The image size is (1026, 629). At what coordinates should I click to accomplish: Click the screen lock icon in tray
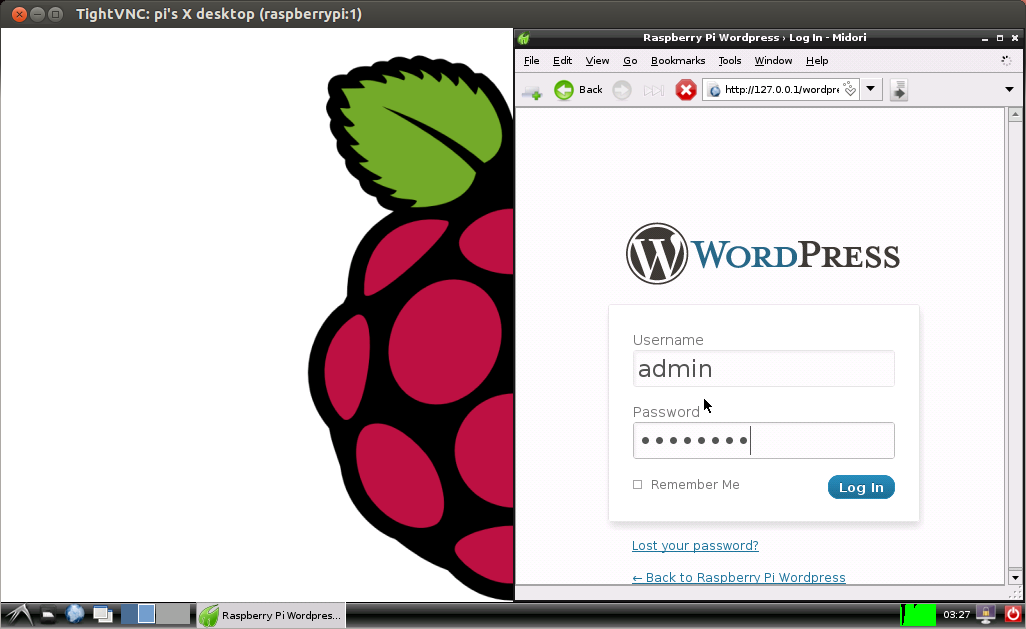pyautogui.click(x=986, y=614)
